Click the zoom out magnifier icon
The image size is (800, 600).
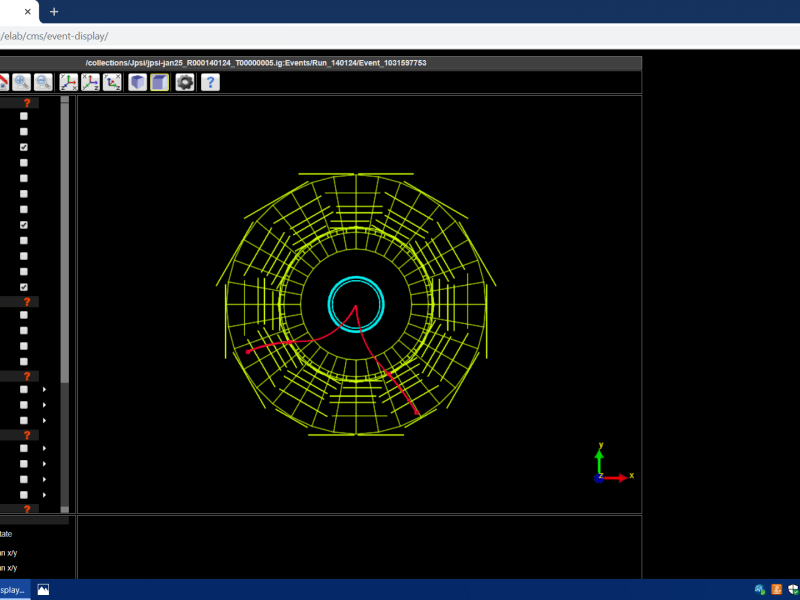[x=43, y=83]
